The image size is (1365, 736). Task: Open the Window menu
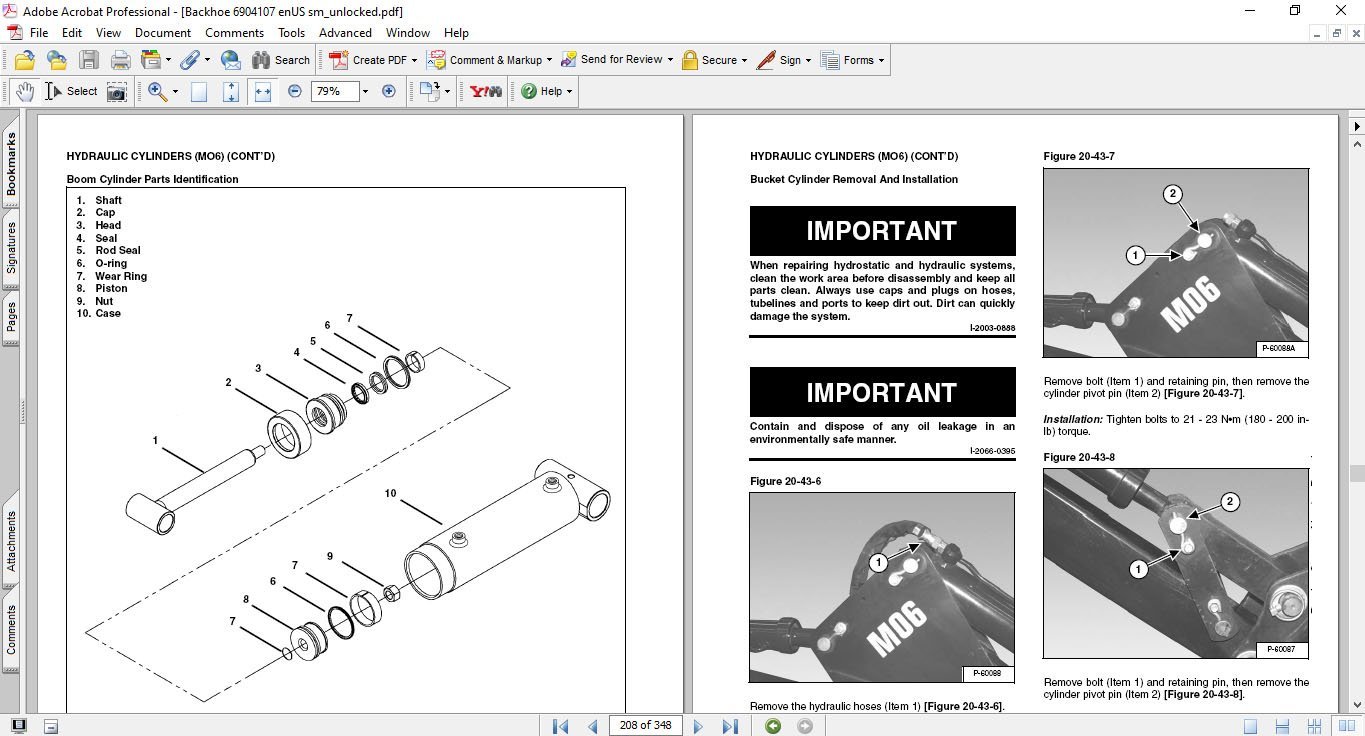408,33
